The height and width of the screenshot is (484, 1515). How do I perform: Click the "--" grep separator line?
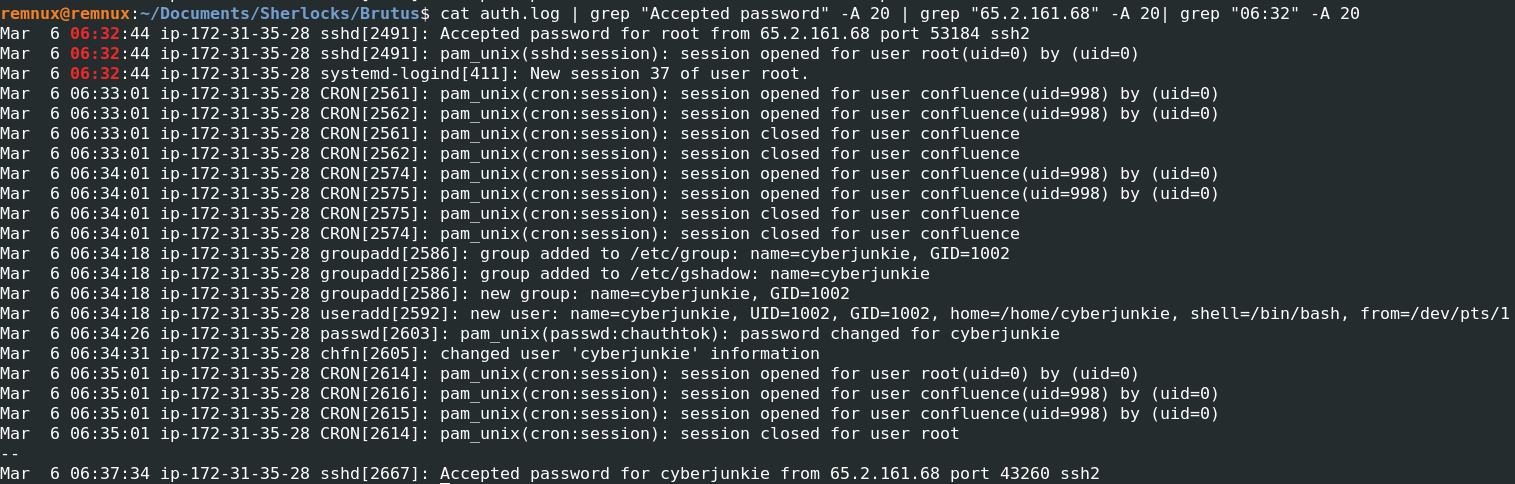click(x=10, y=453)
